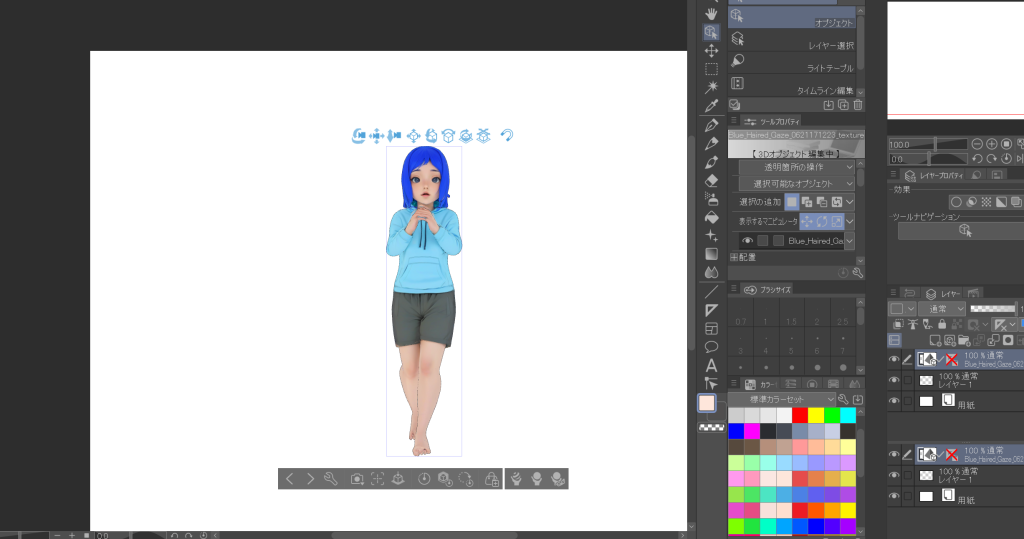The height and width of the screenshot is (539, 1024).
Task: Select the Eyedropper tool
Action: pos(711,106)
